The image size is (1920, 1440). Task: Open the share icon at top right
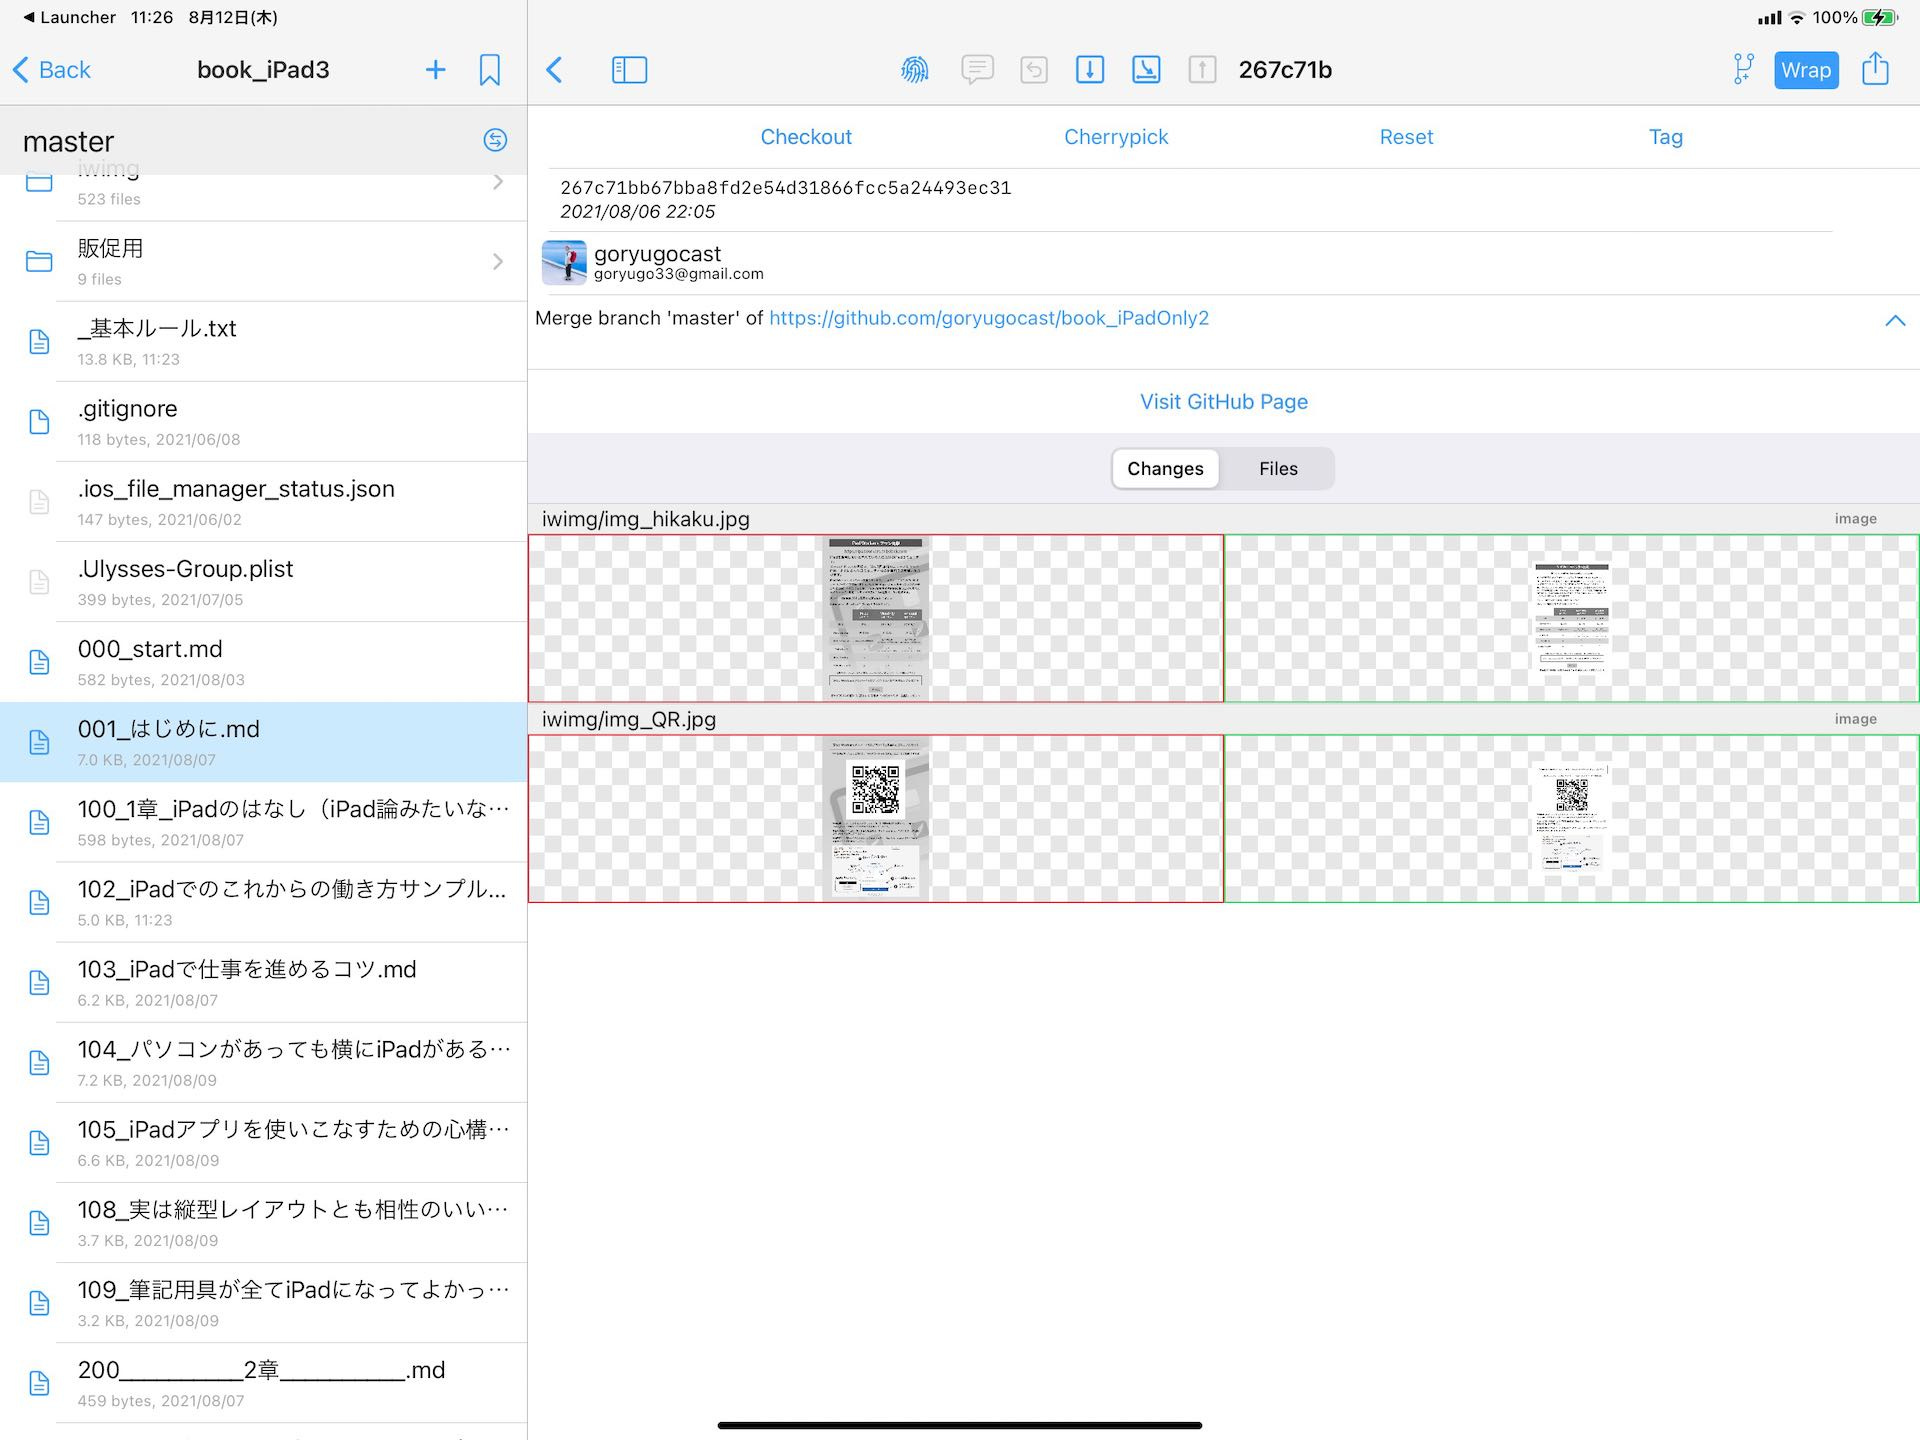tap(1875, 69)
